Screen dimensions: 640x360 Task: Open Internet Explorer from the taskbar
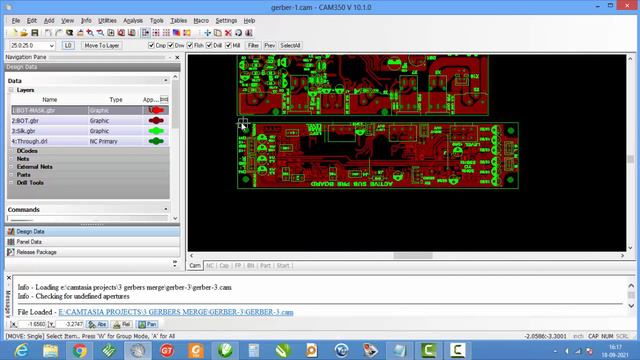[x=21, y=351]
